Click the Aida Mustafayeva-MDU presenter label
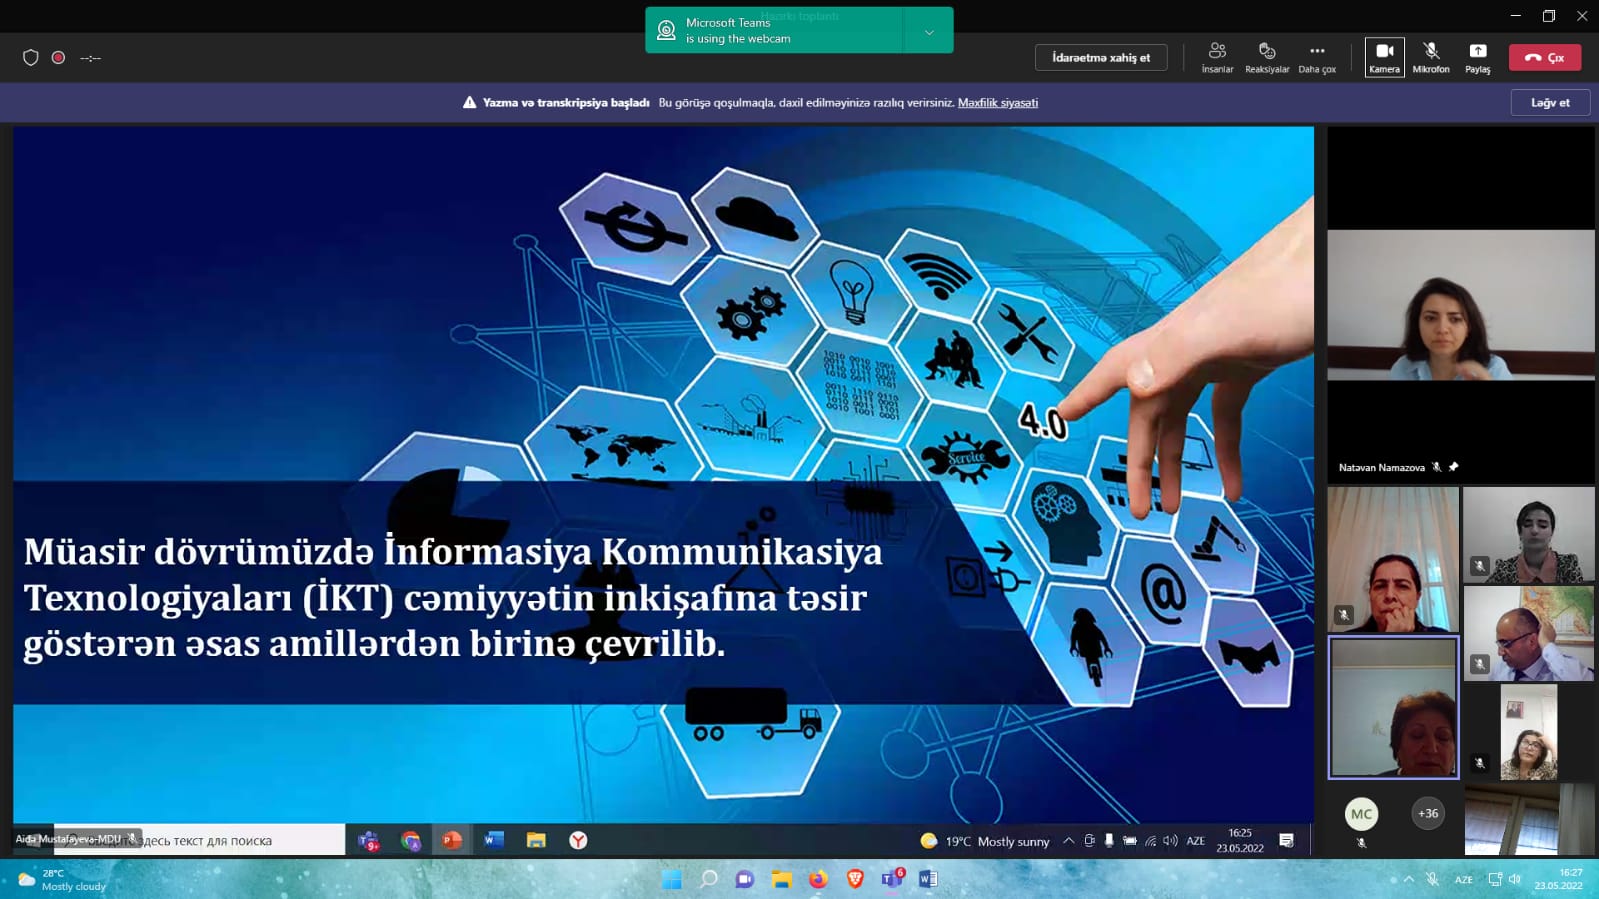Screen dimensions: 1599x899 (x=75, y=839)
